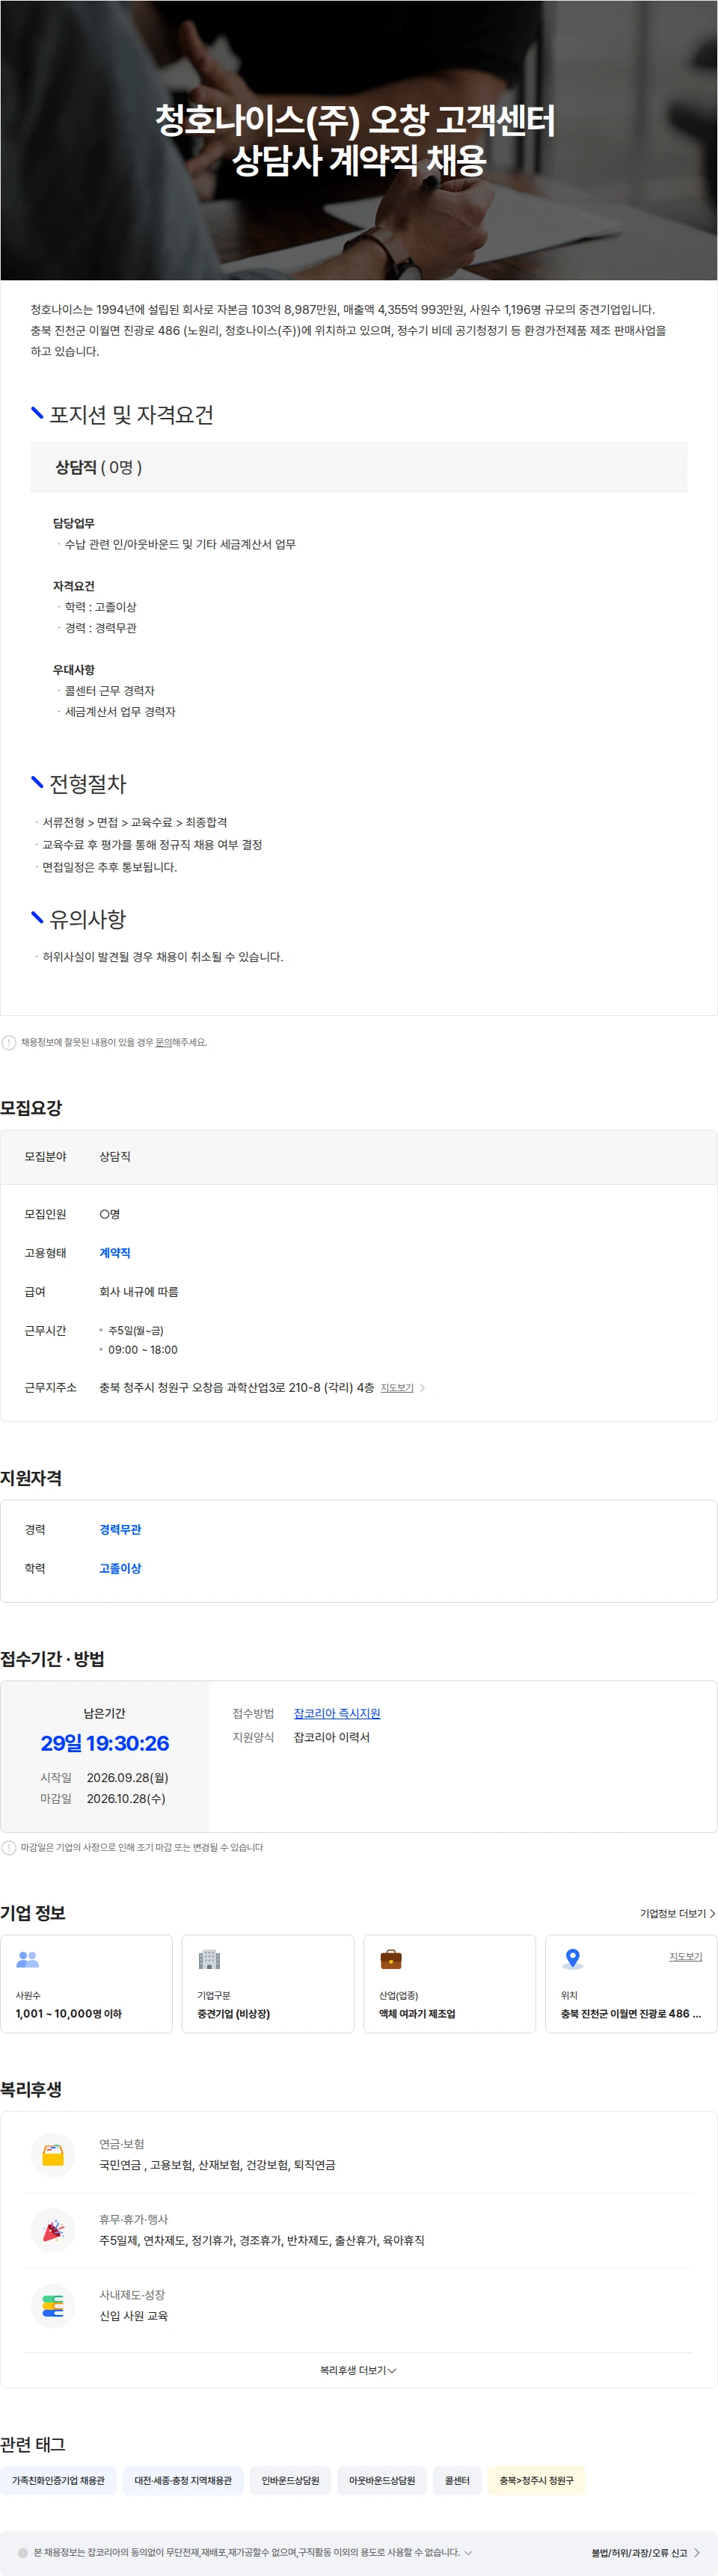Click remaining time 29일 19:30:26
The width and height of the screenshot is (718, 2576).
tap(105, 1743)
